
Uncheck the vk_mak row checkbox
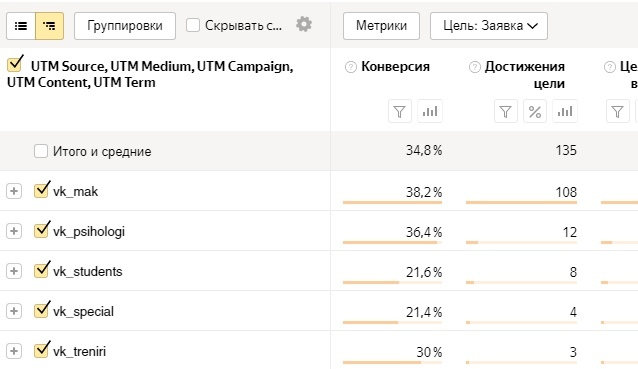pyautogui.click(x=41, y=190)
